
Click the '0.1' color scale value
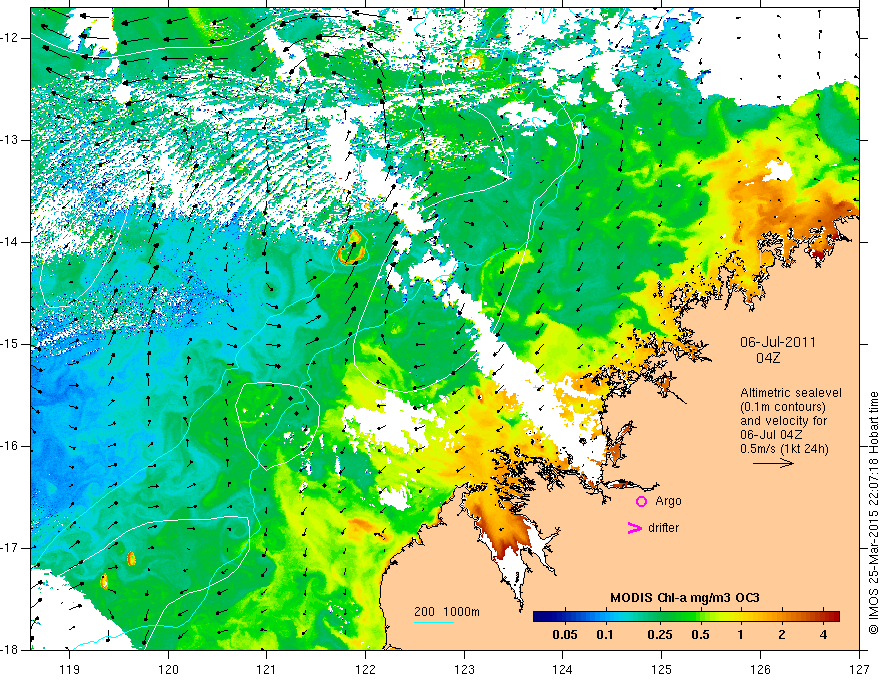tap(604, 635)
